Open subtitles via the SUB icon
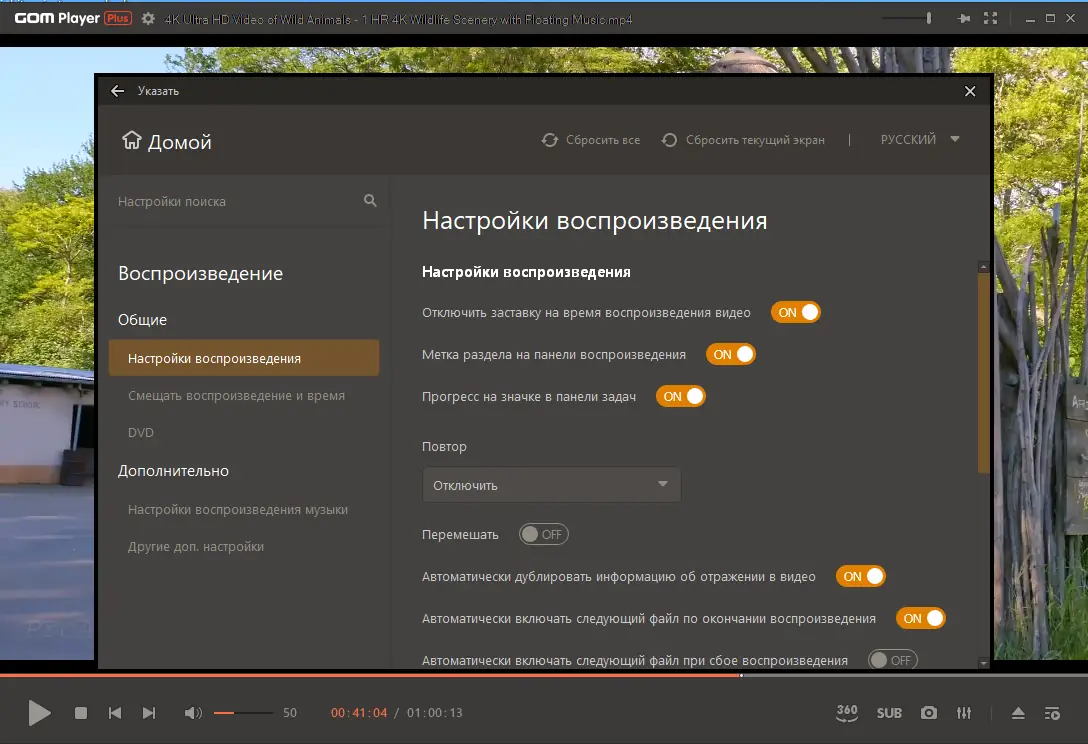This screenshot has width=1088, height=744. coord(889,713)
